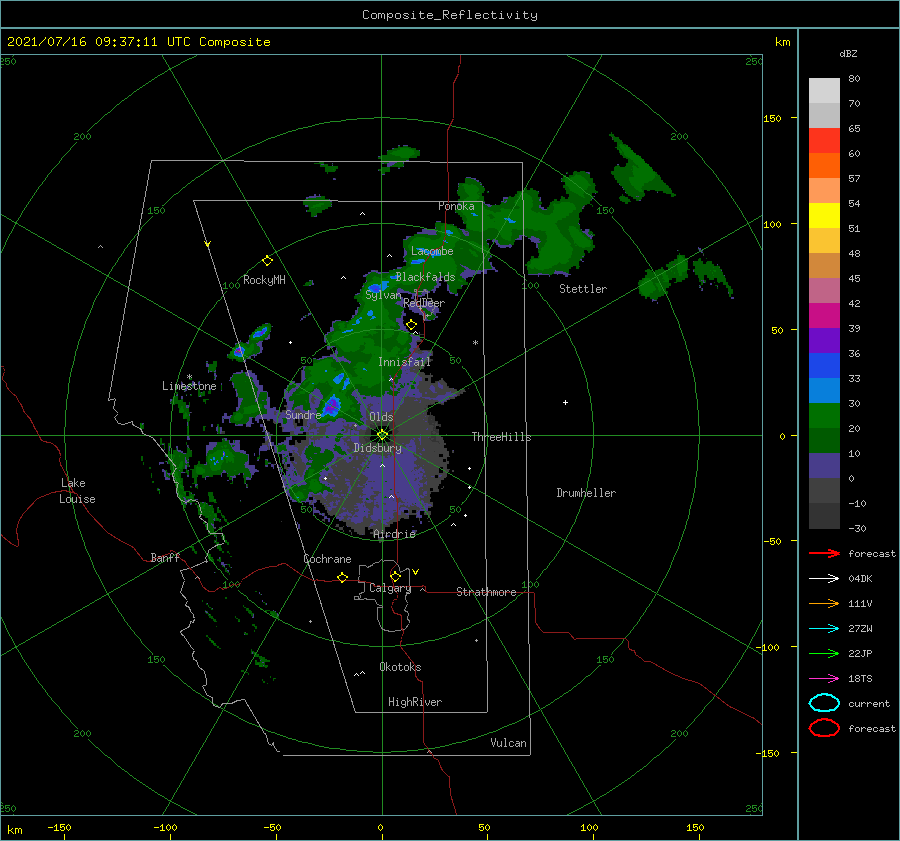This screenshot has width=900, height=841.
Task: Click the Sundre city label
Action: coord(303,414)
